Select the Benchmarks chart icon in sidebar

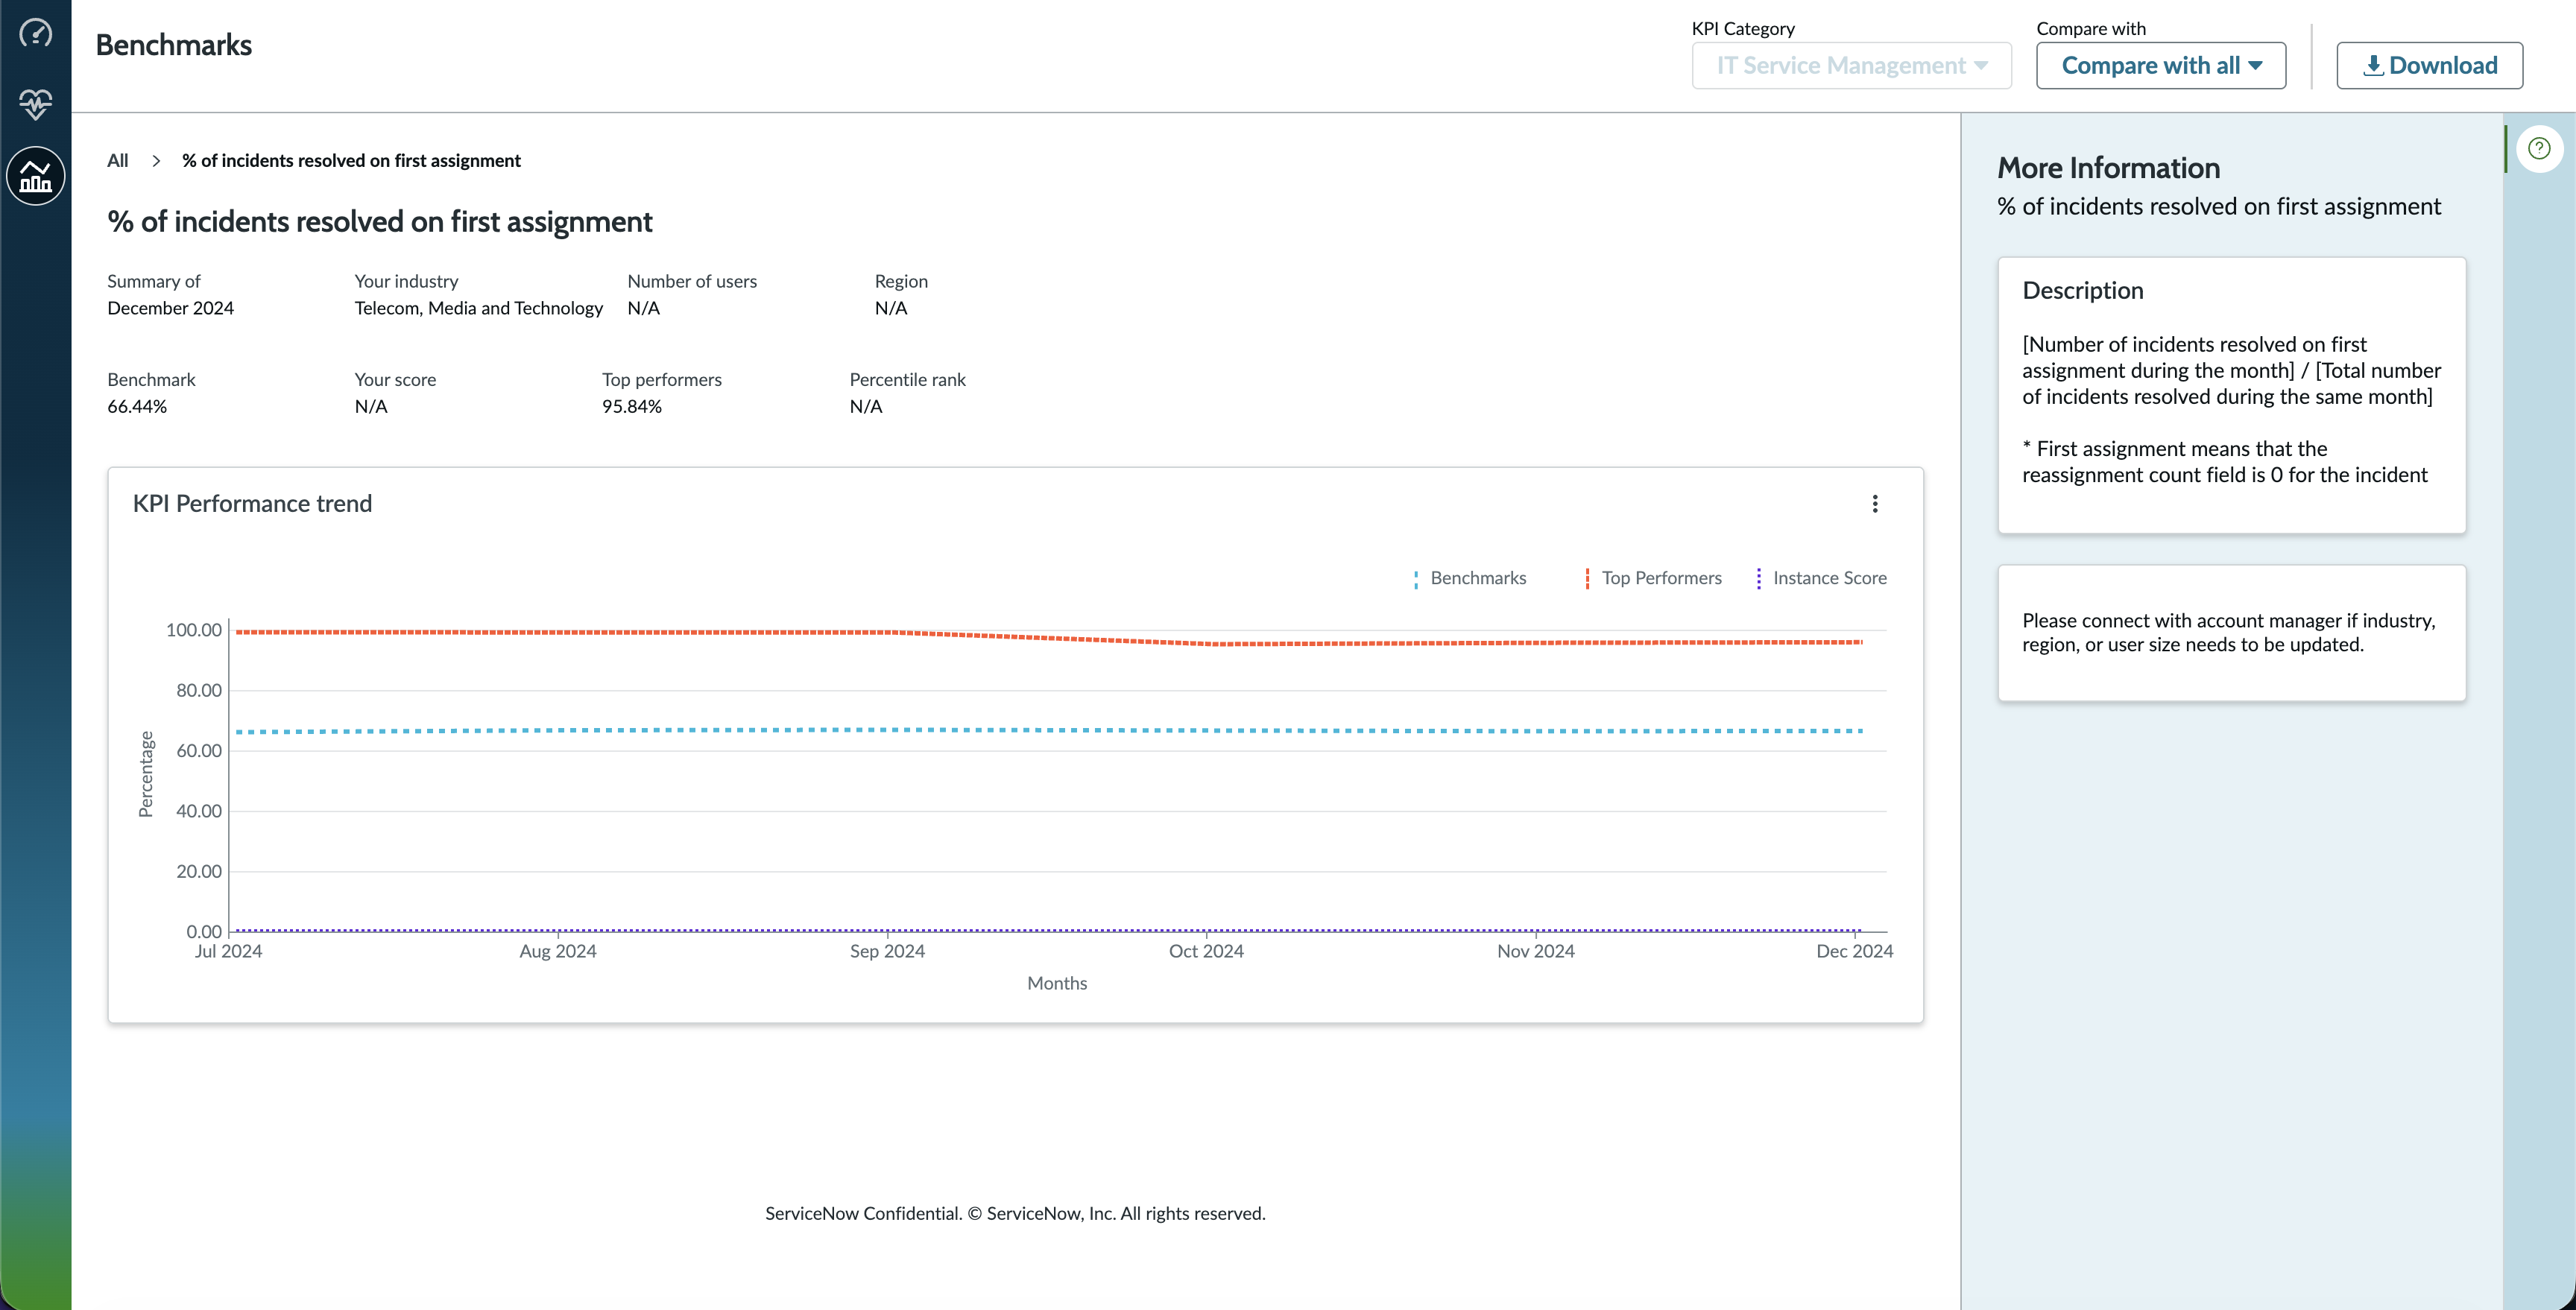[36, 176]
